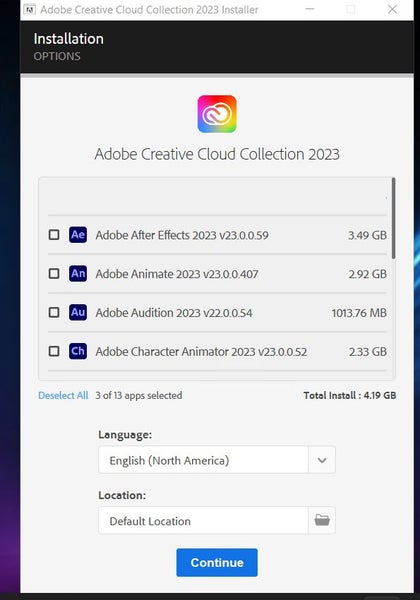
Task: Click the Creative Cloud rainbow logo
Action: pos(217,114)
